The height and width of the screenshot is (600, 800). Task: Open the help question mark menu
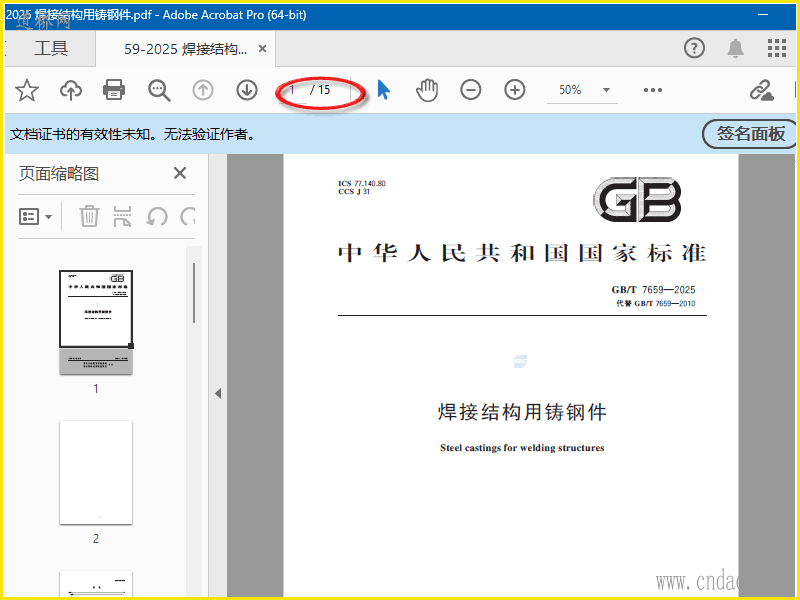[x=694, y=48]
